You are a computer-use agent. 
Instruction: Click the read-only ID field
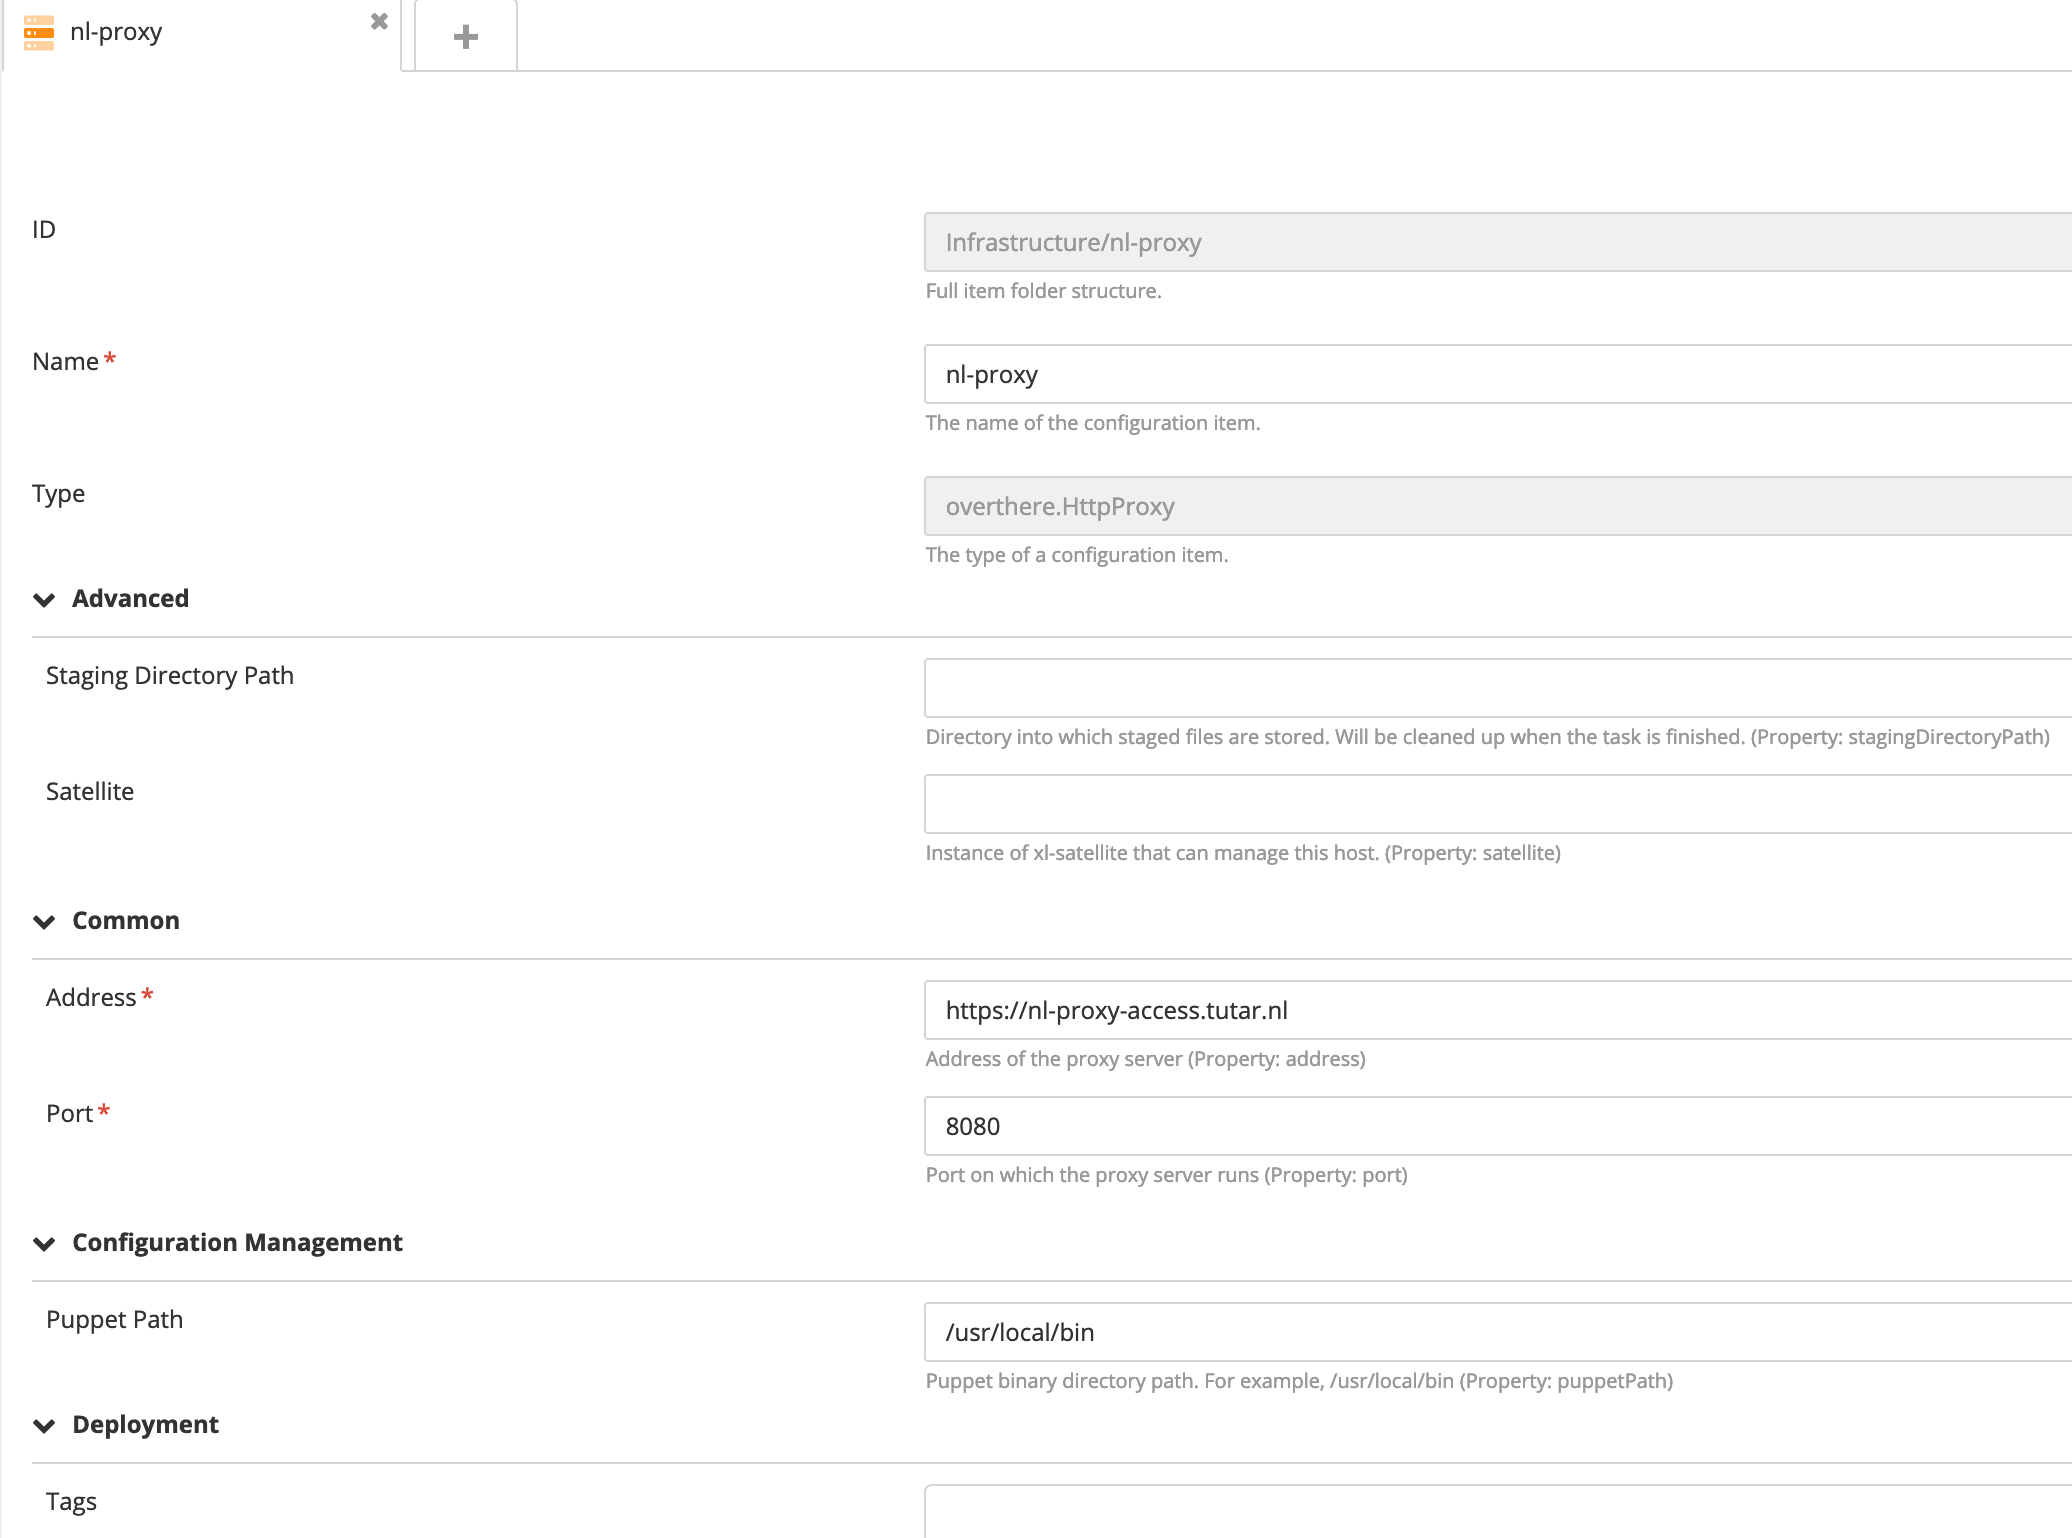(x=1496, y=242)
